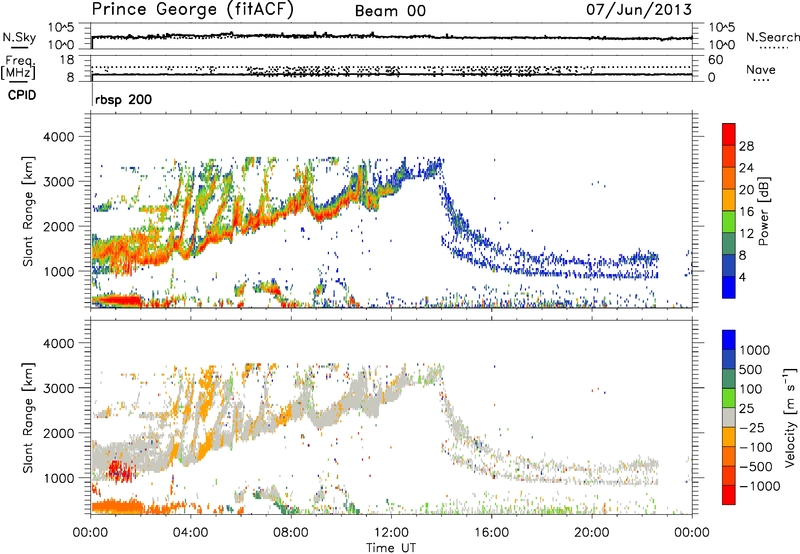
Task: Click the 'Nave' legend label
Action: (x=761, y=70)
